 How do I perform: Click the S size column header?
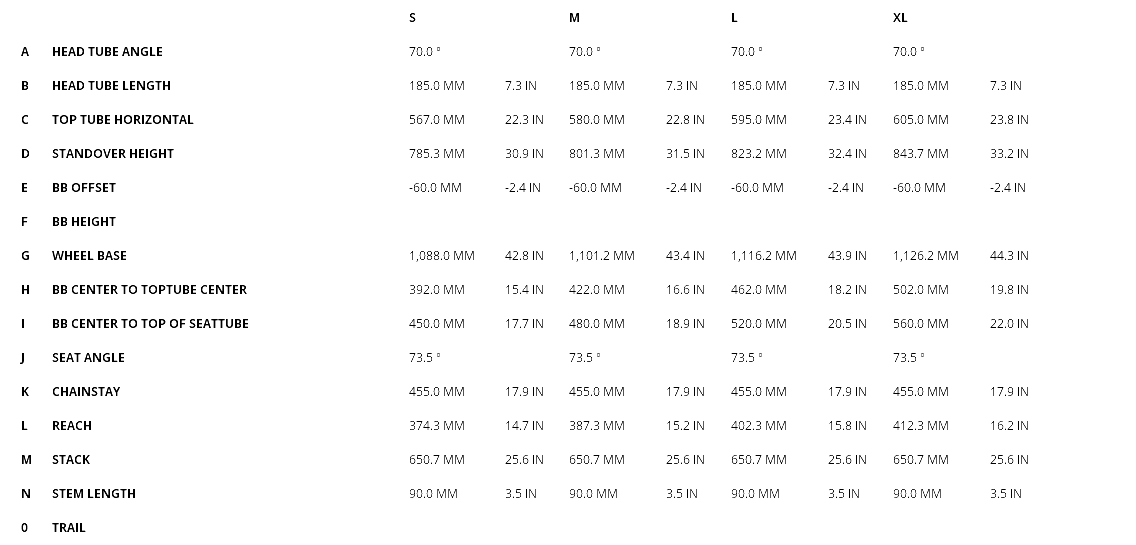[x=413, y=18]
